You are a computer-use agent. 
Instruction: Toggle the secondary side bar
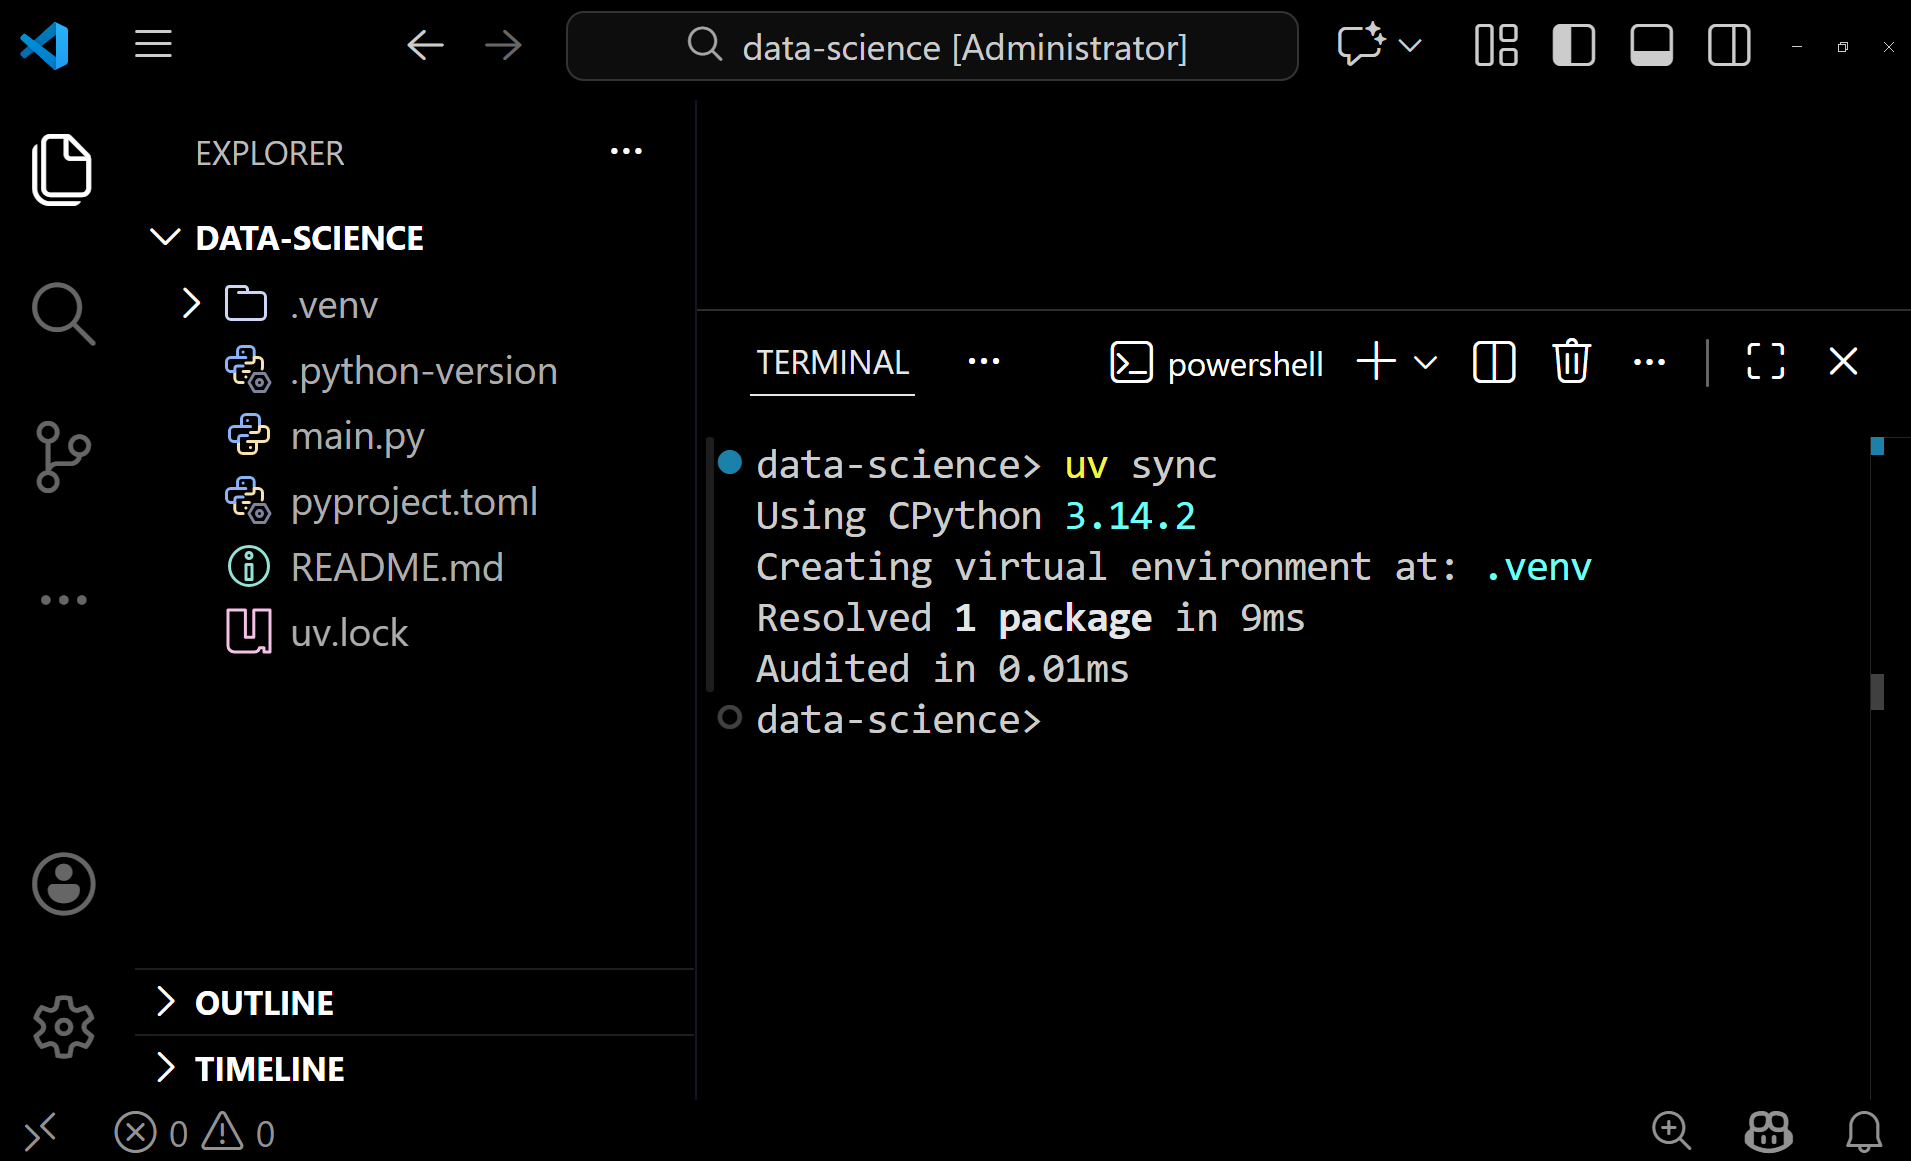[x=1729, y=46]
